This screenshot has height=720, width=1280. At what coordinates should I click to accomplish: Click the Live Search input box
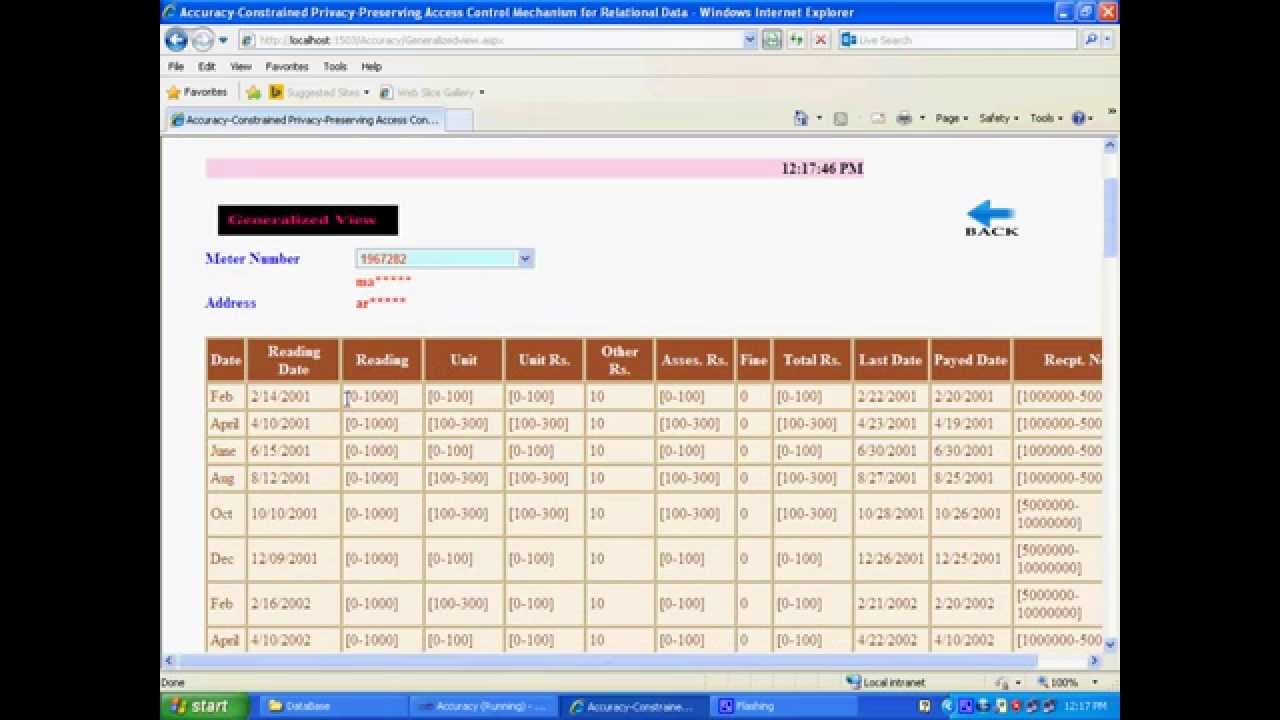(x=958, y=40)
